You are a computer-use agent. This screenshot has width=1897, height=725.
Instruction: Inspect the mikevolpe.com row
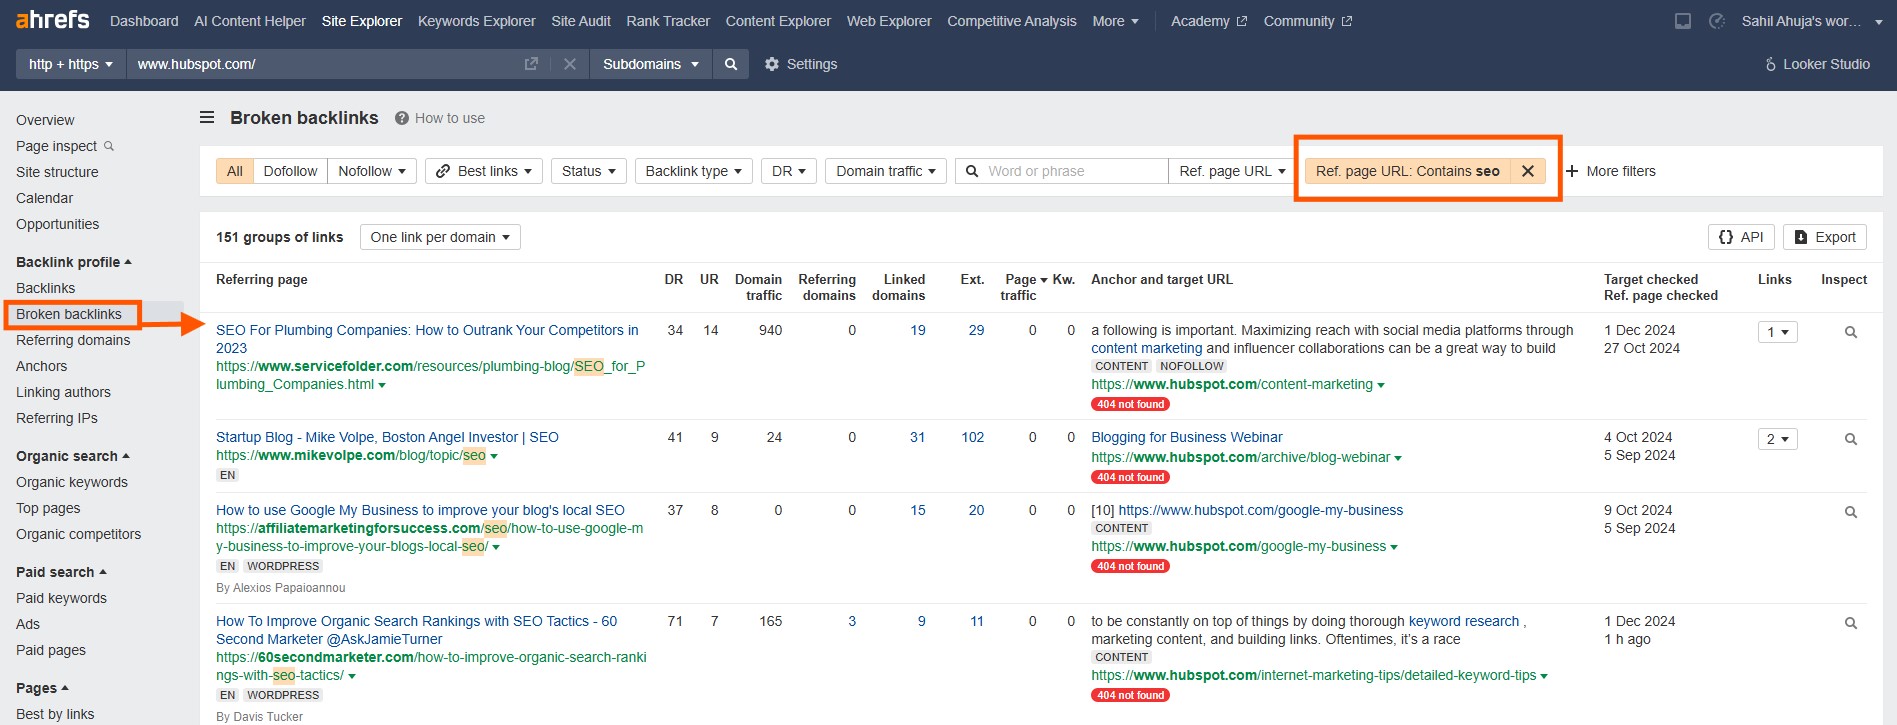point(1851,439)
